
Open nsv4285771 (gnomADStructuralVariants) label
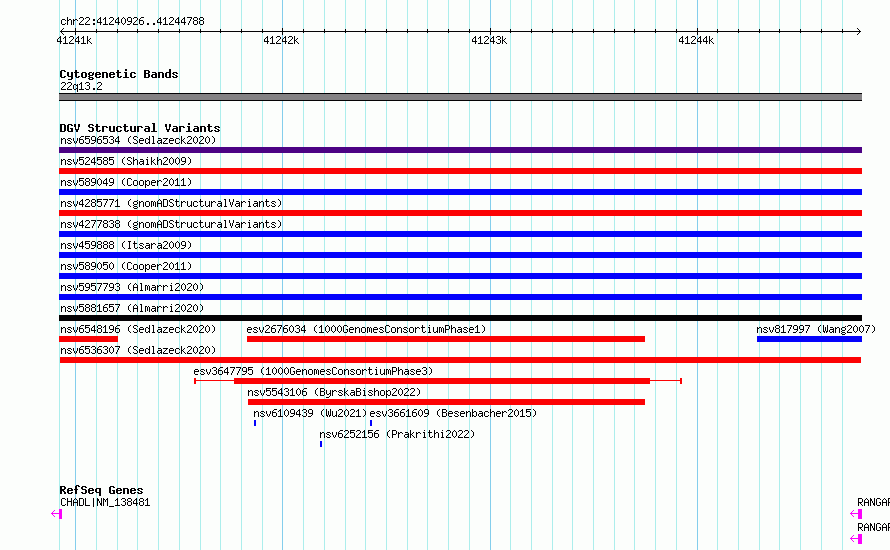171,203
